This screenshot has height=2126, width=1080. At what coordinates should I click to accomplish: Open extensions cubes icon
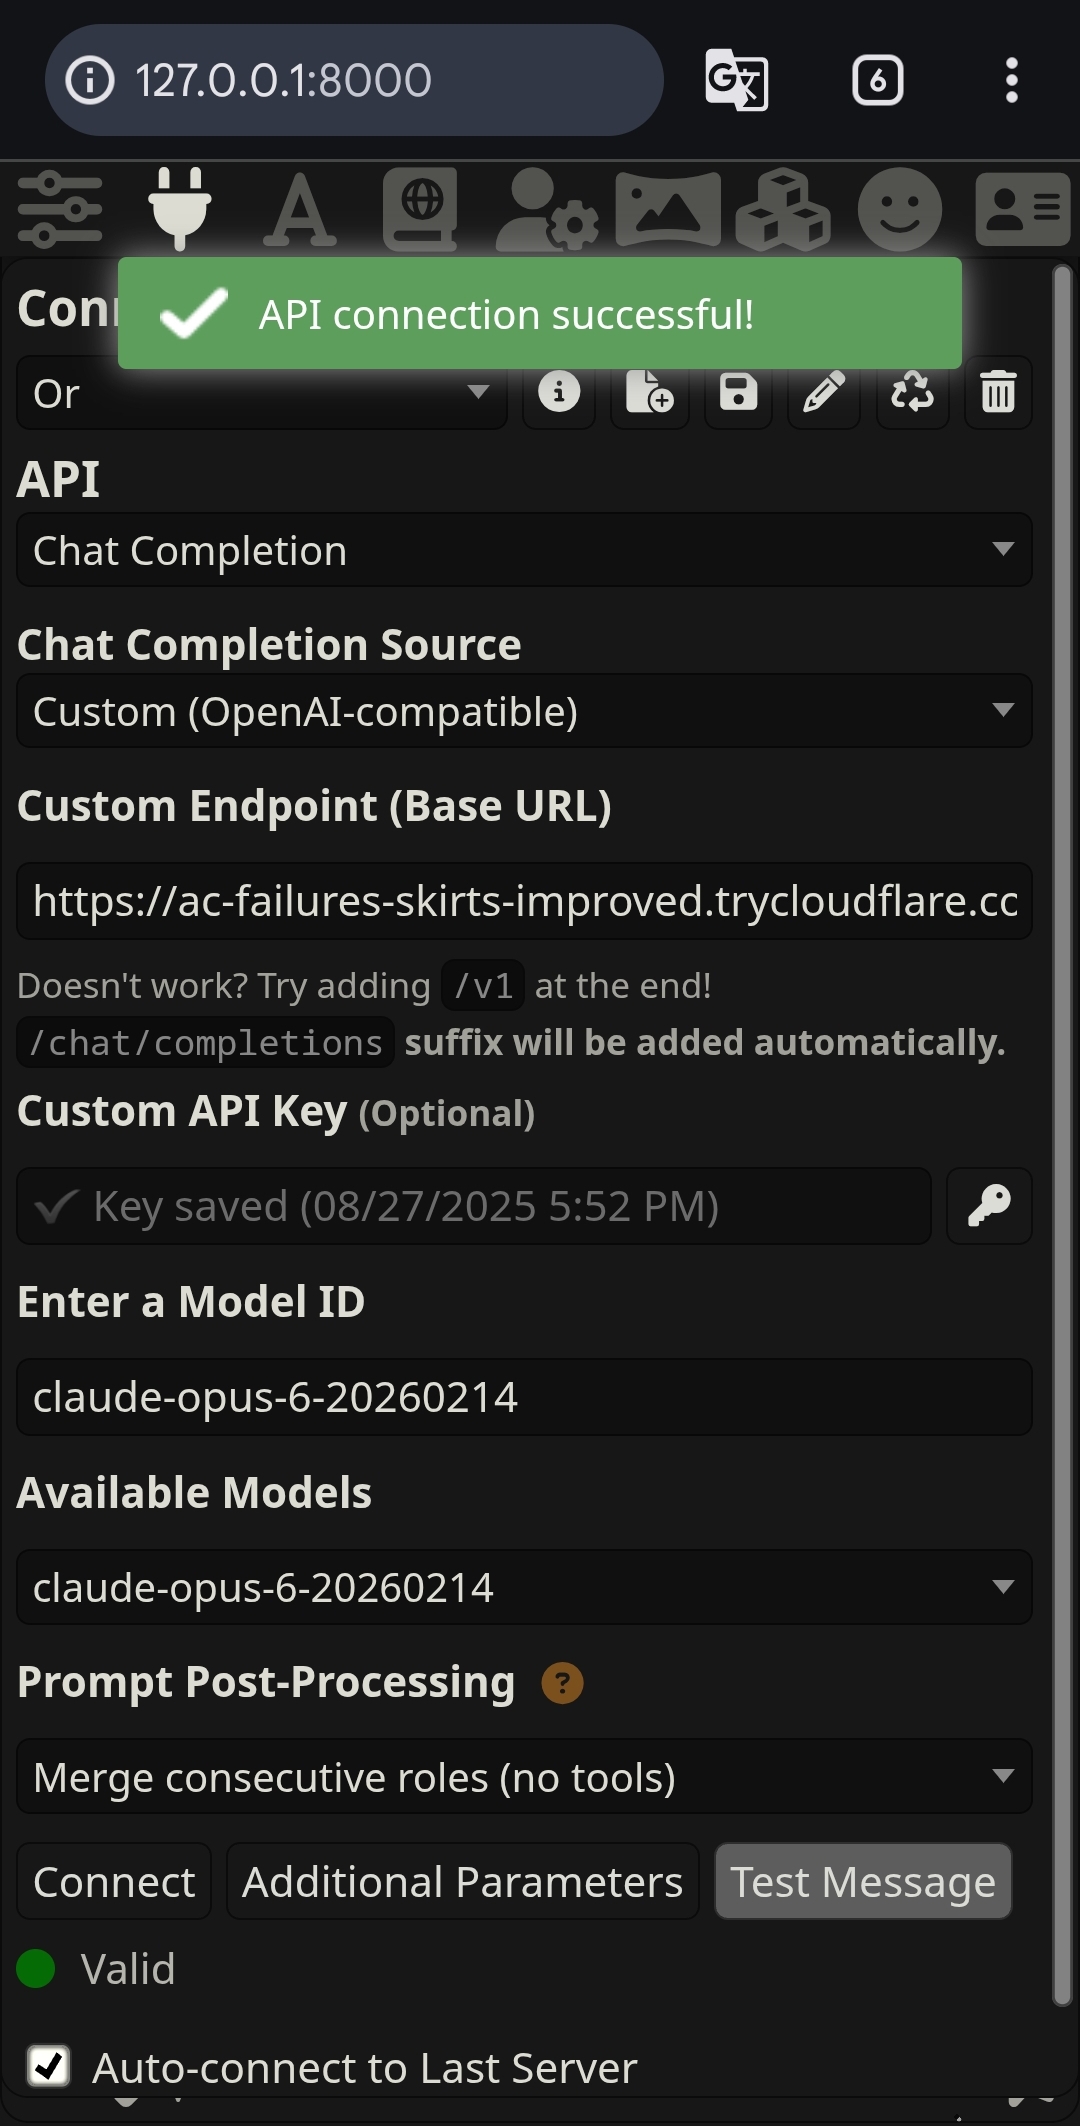(783, 209)
